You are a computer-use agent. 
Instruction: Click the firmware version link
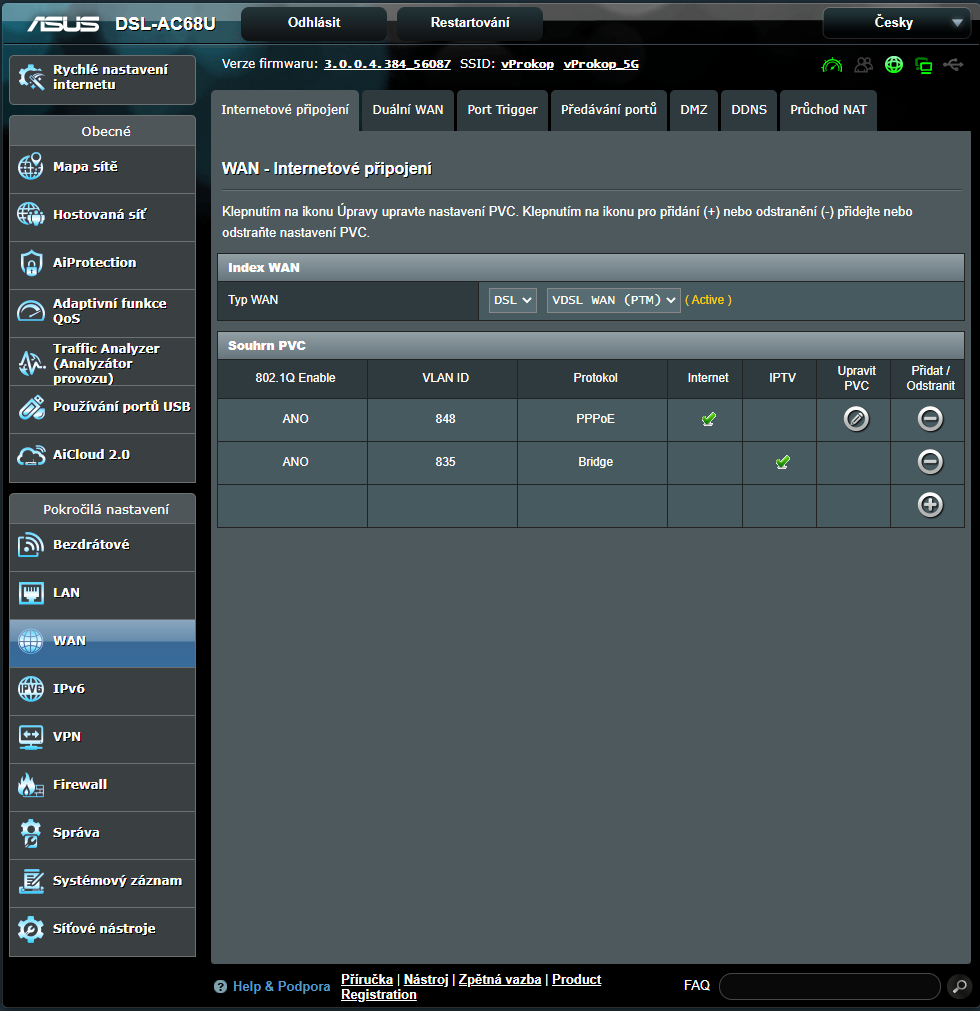pyautogui.click(x=387, y=64)
